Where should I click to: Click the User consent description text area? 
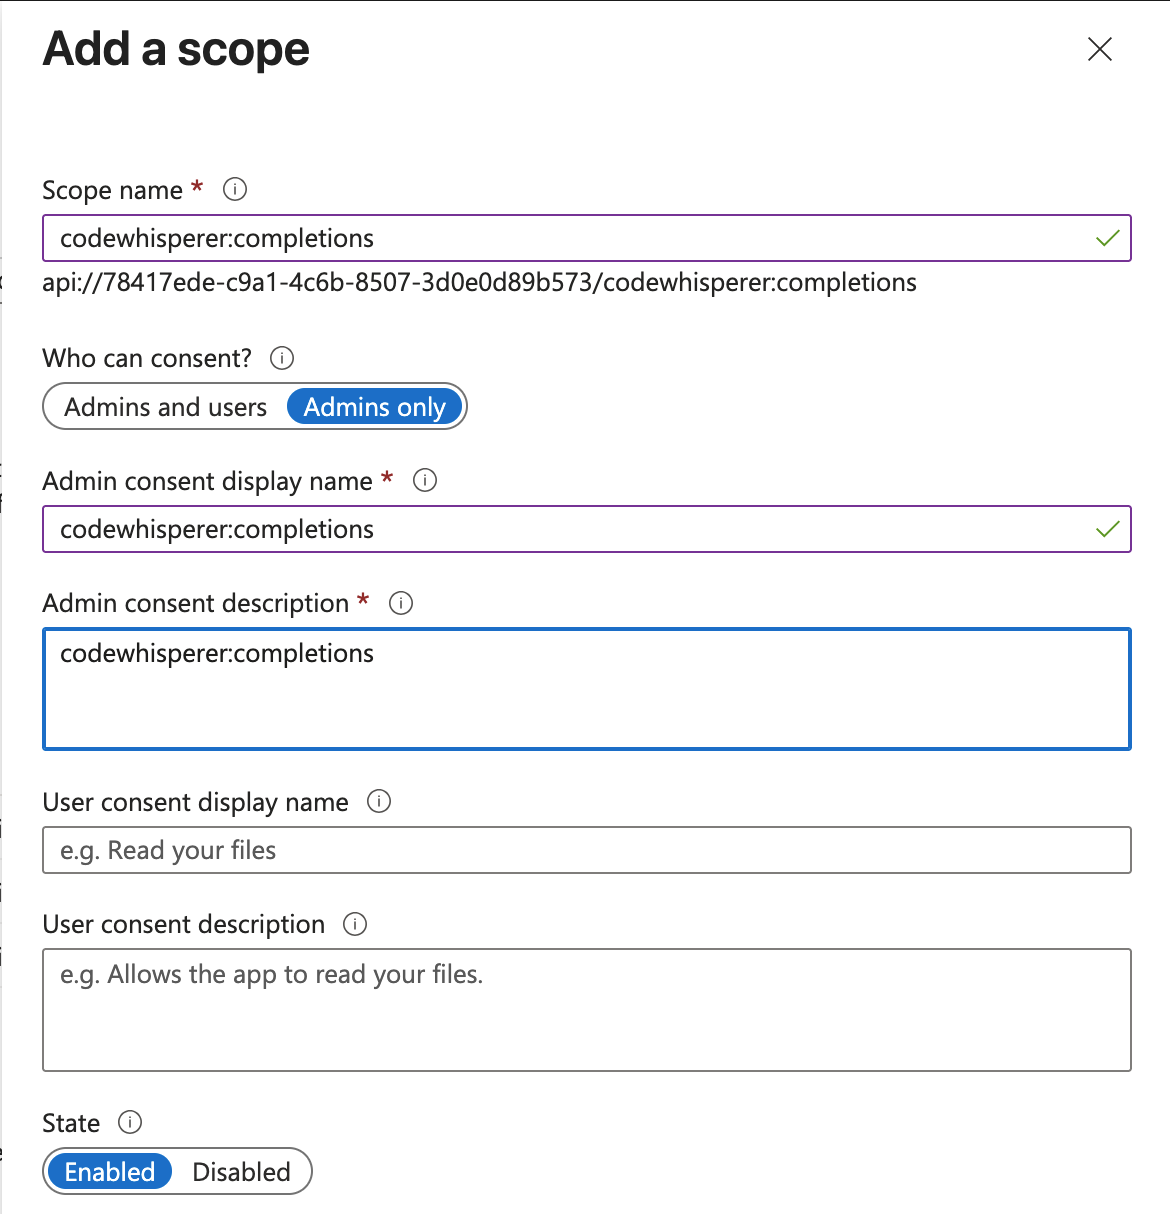[586, 1010]
